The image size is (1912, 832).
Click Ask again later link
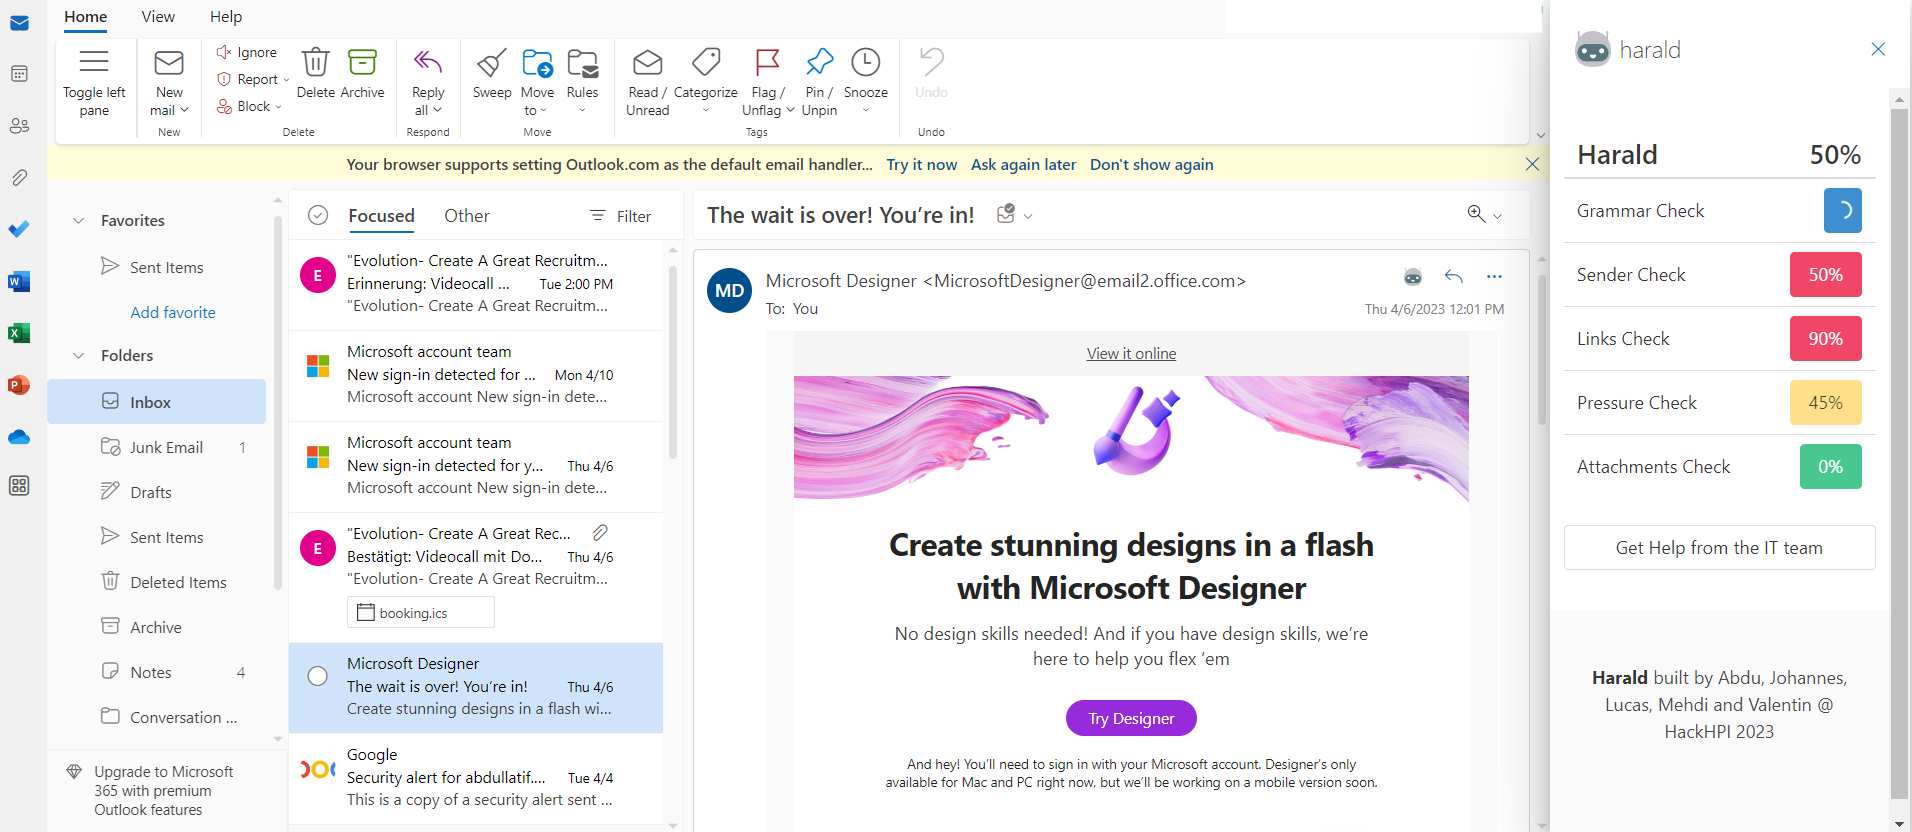[x=1023, y=165]
